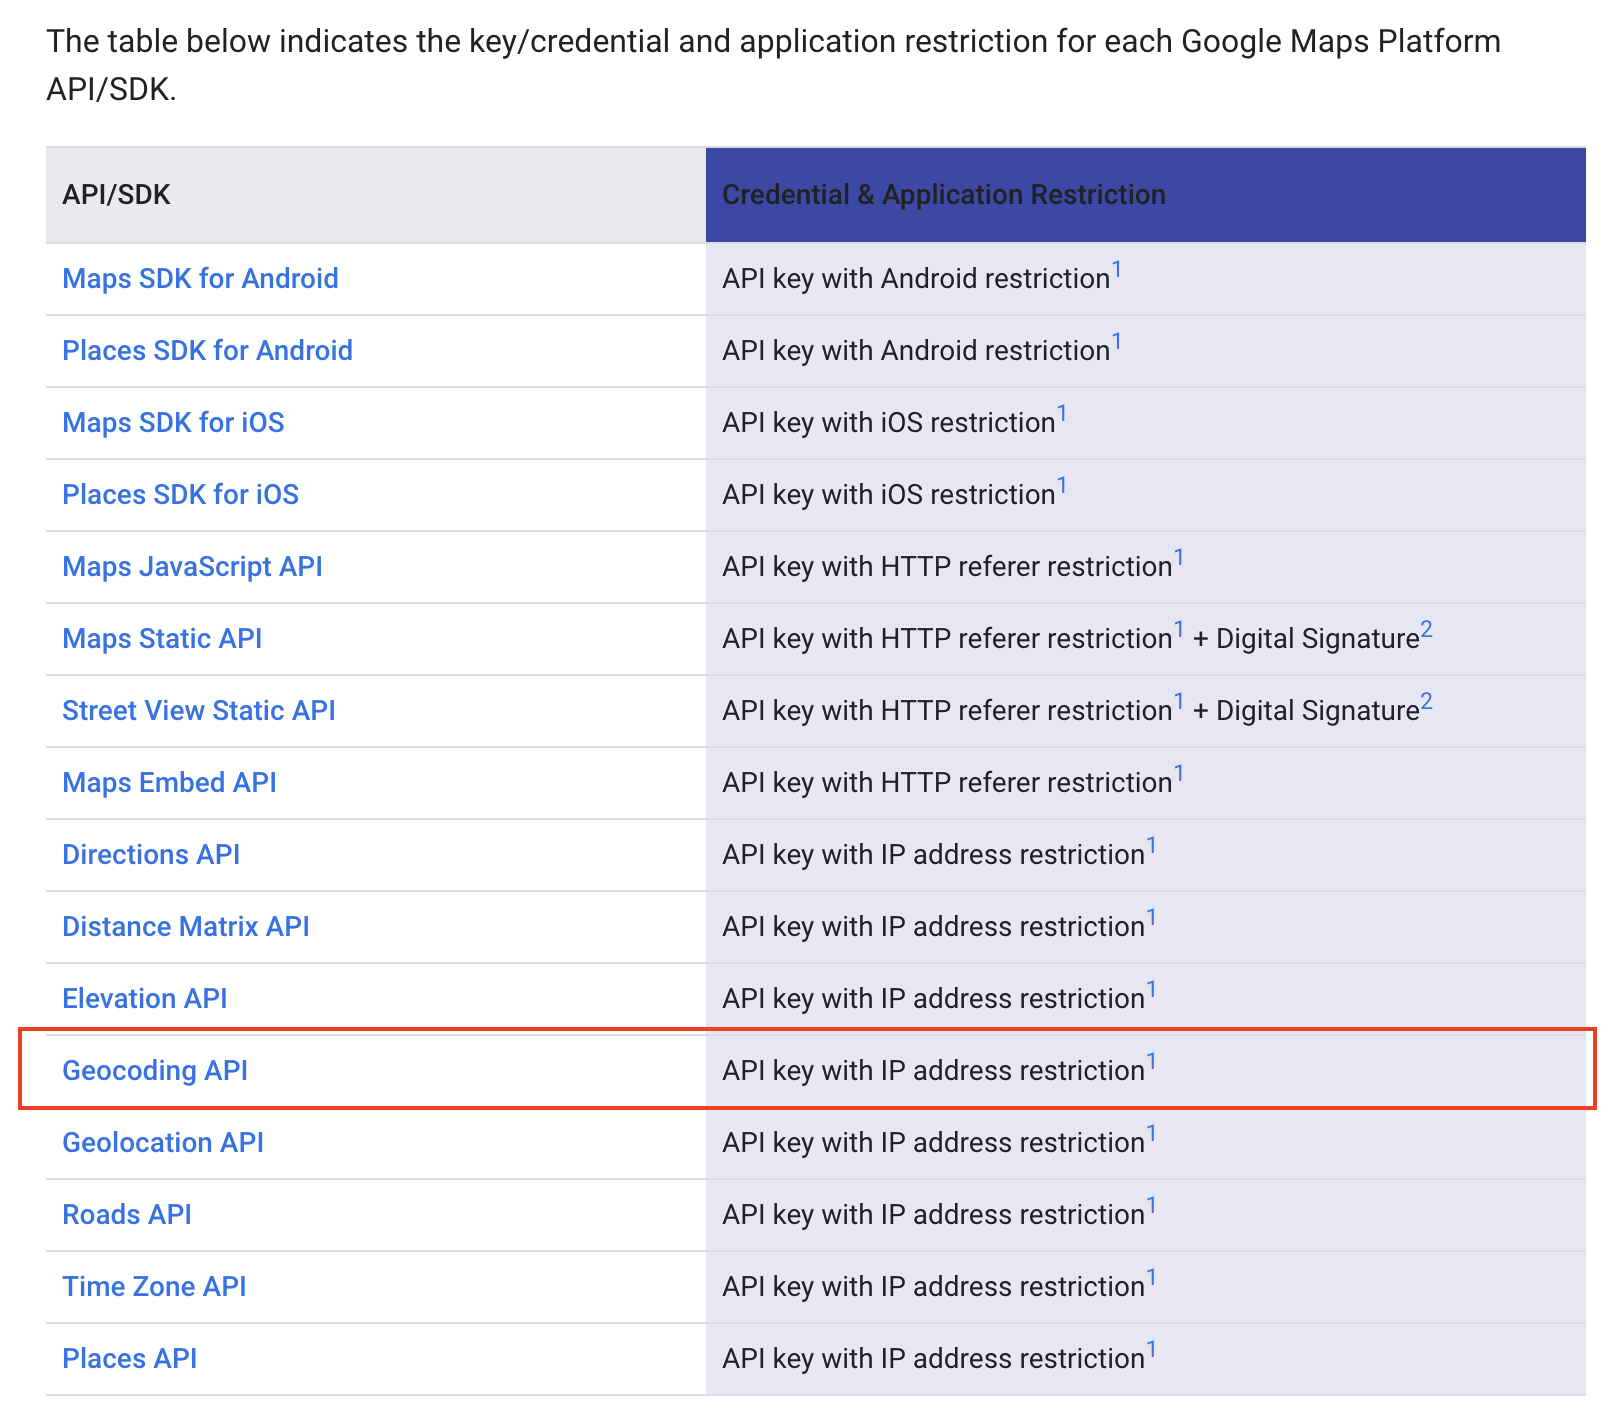This screenshot has width=1610, height=1420.
Task: Click footnote 1 in Maps JavaScript API row
Action: [x=1179, y=558]
